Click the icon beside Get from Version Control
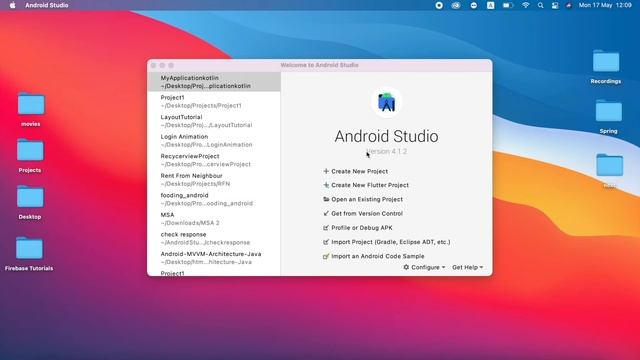The width and height of the screenshot is (640, 360). [x=326, y=213]
